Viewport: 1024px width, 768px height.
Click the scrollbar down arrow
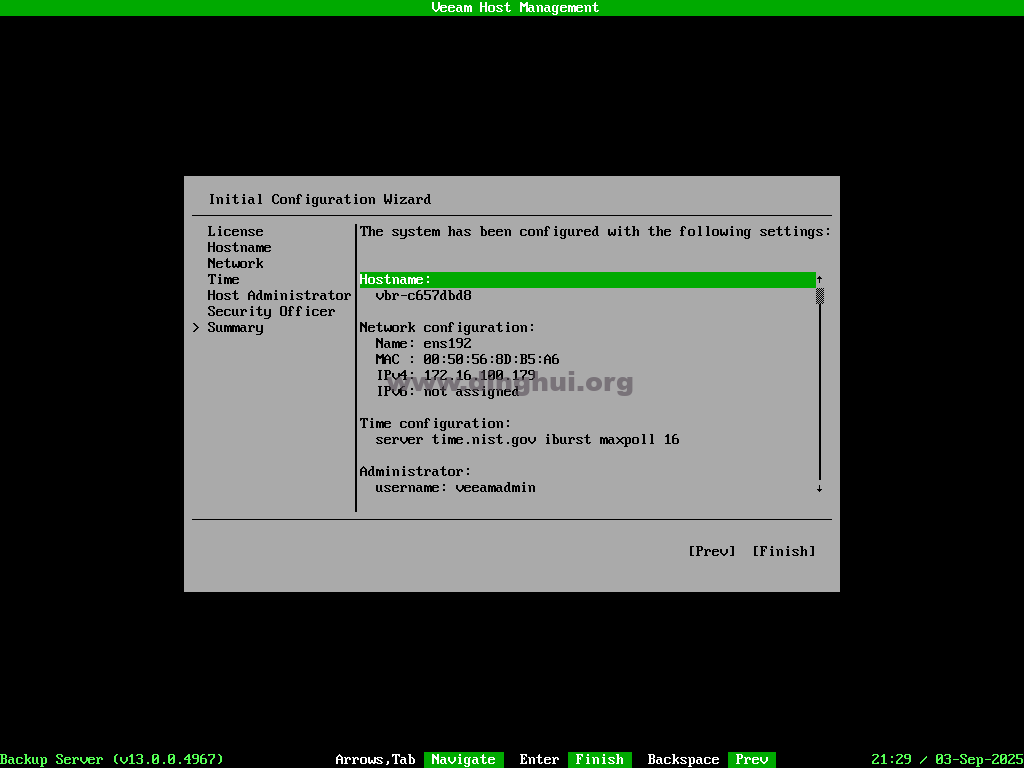pos(820,488)
